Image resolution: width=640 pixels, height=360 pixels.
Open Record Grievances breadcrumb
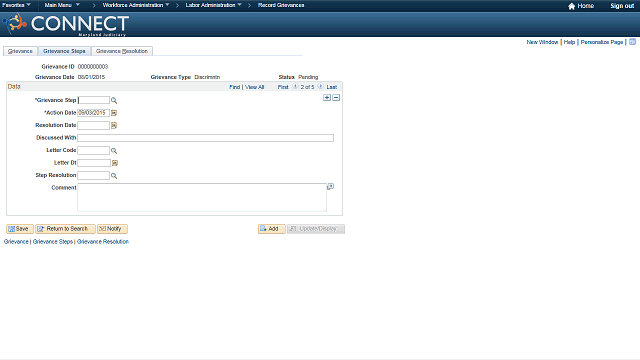point(281,5)
